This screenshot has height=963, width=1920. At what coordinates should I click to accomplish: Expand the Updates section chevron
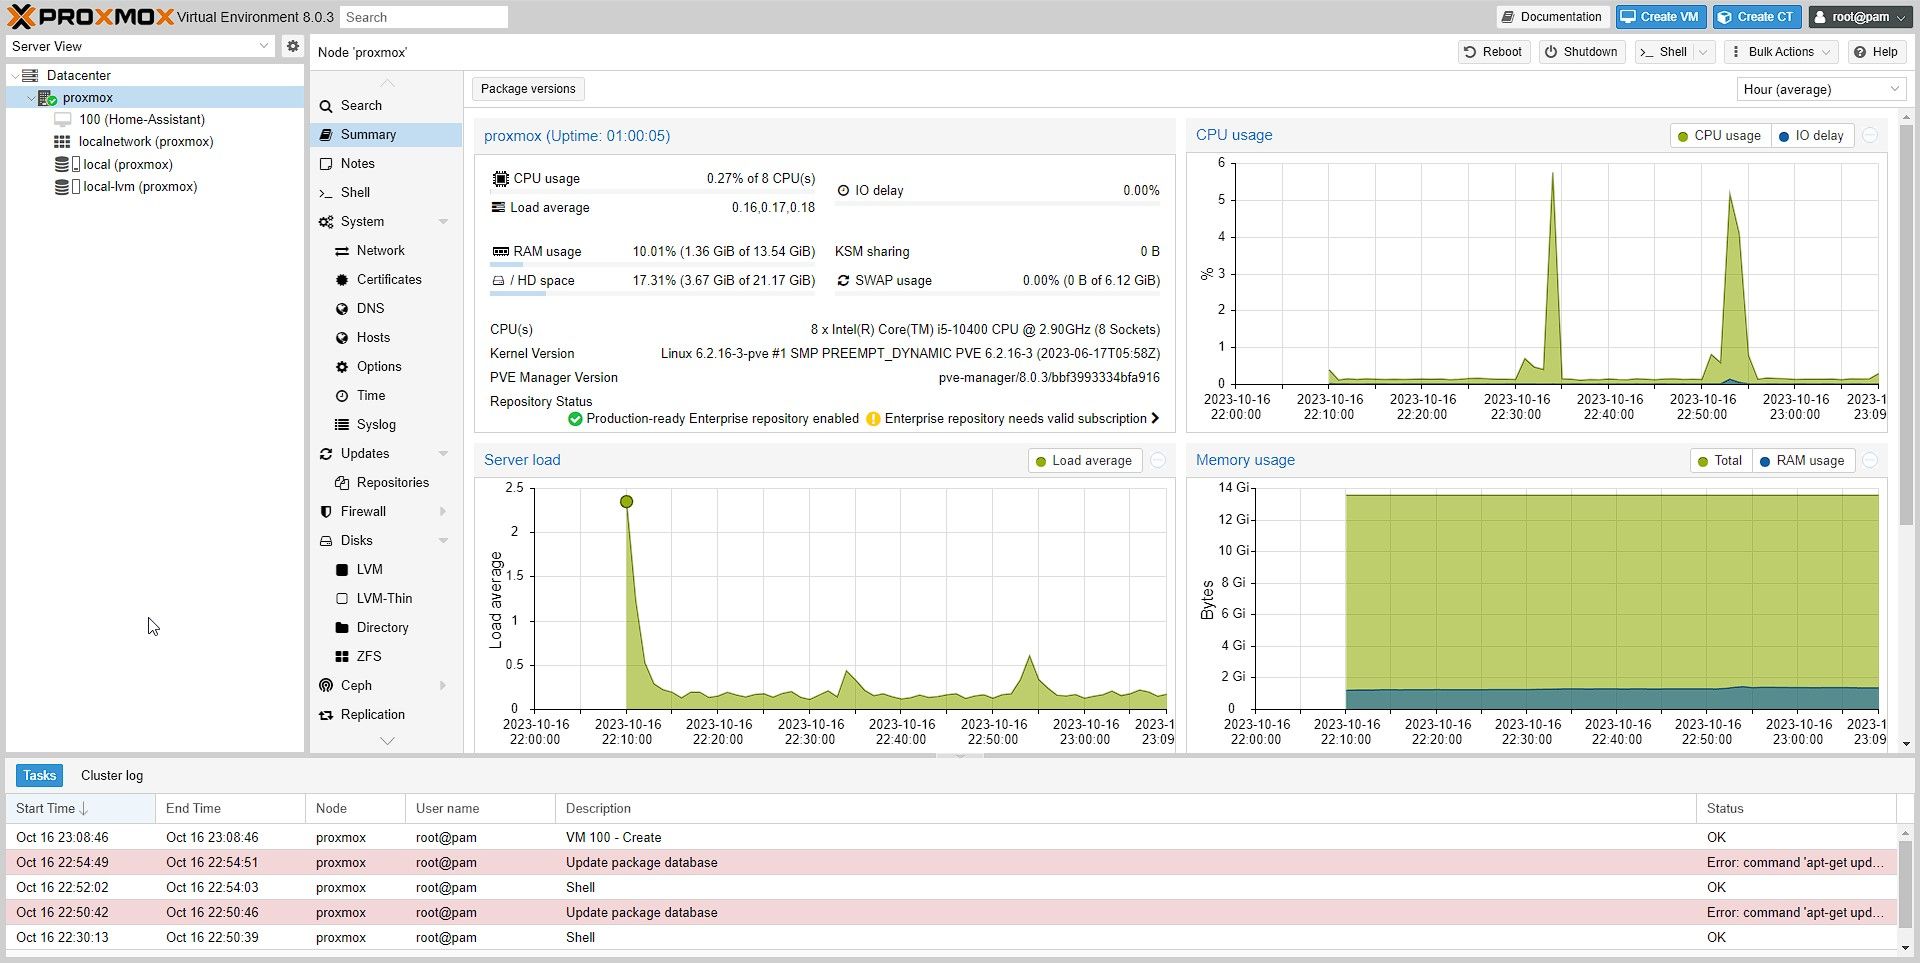tap(443, 453)
